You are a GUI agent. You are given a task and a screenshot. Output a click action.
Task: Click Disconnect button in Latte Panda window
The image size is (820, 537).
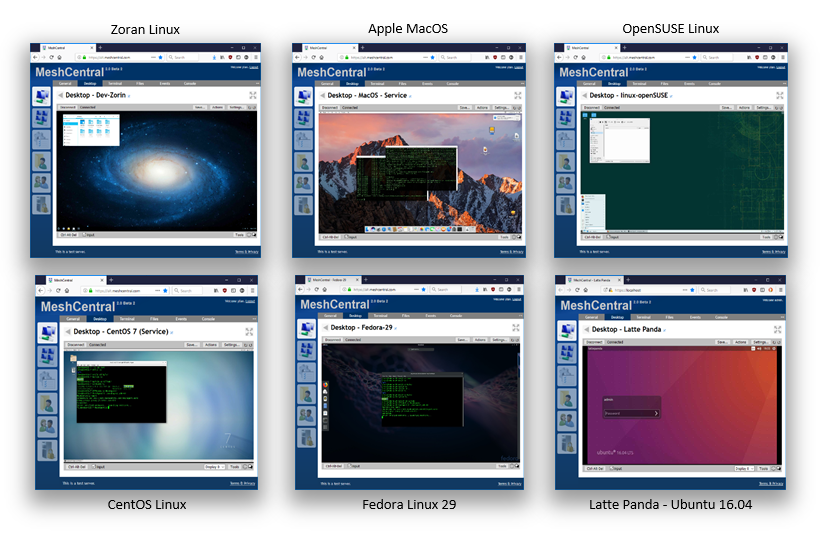pos(594,342)
